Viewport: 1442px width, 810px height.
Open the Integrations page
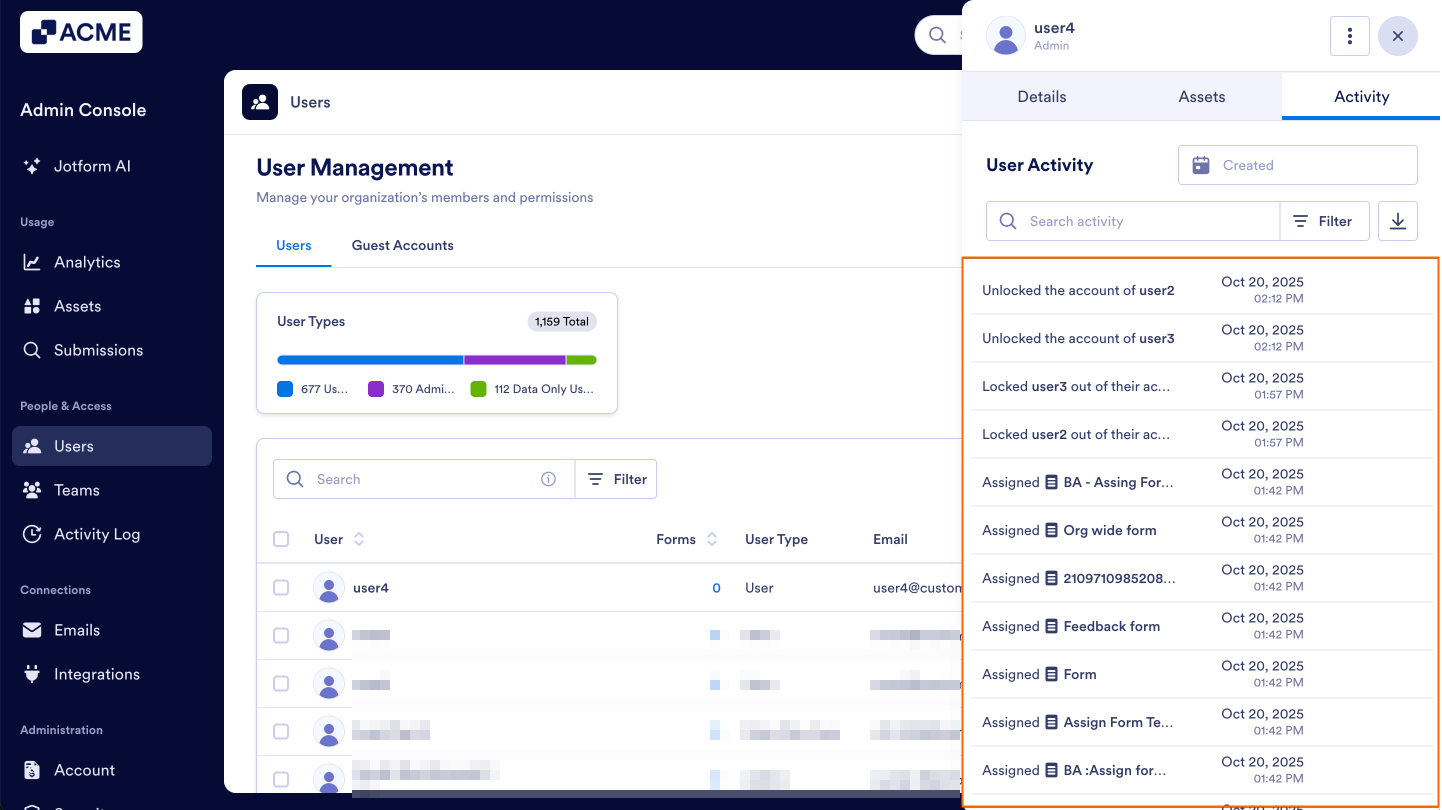pyautogui.click(x=94, y=673)
